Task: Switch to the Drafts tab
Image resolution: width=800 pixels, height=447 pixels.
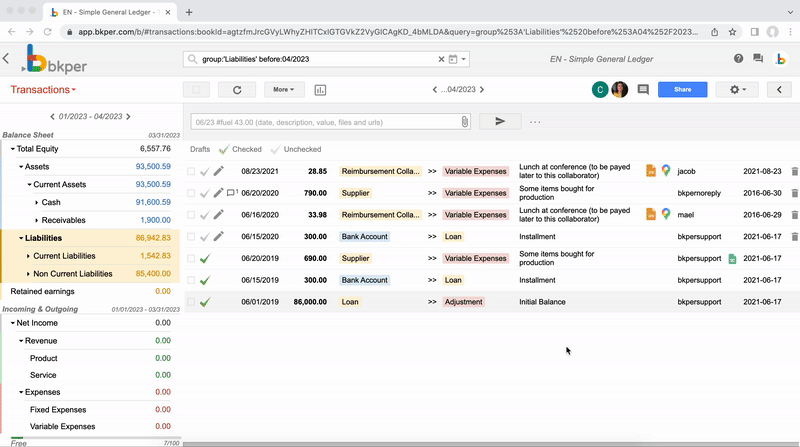Action: pyautogui.click(x=200, y=149)
